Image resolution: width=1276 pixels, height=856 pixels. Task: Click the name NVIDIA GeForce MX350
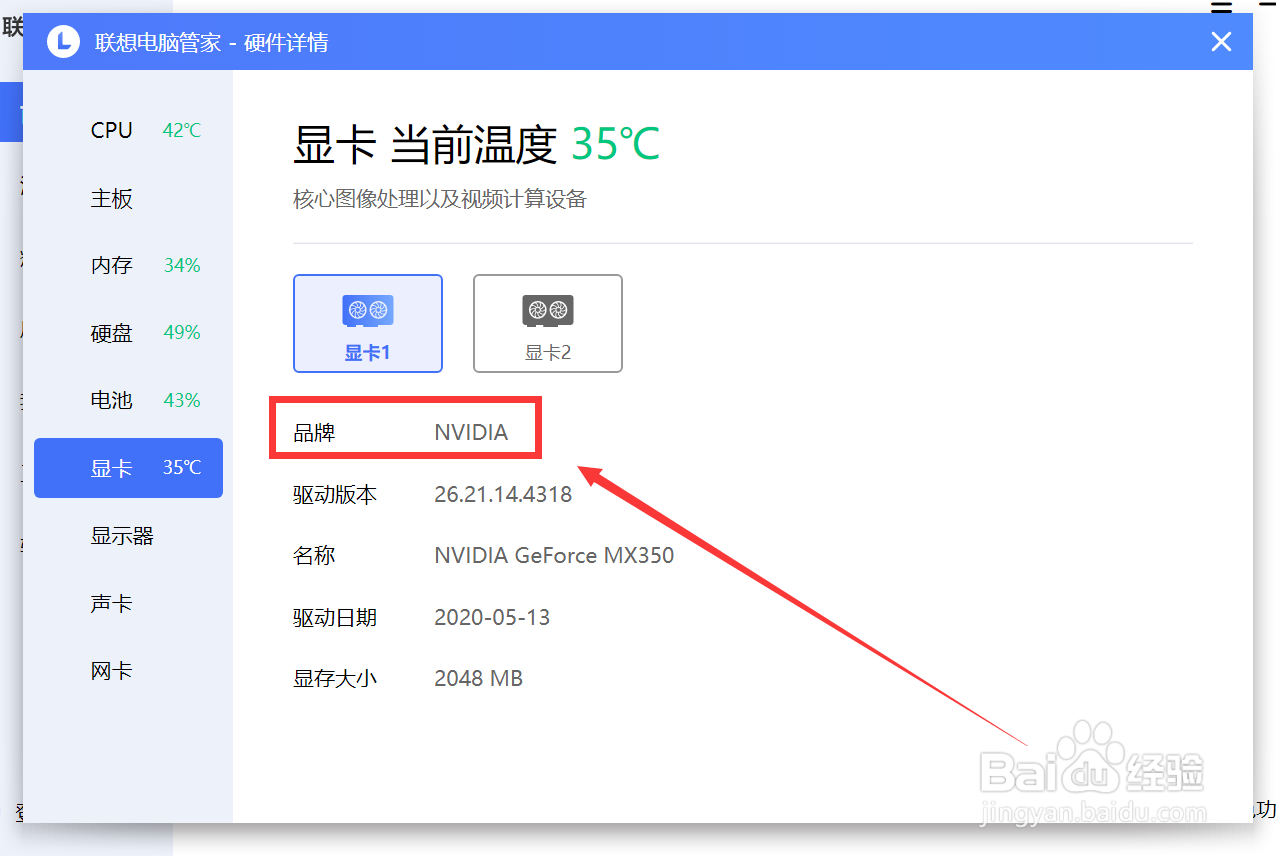click(x=554, y=555)
